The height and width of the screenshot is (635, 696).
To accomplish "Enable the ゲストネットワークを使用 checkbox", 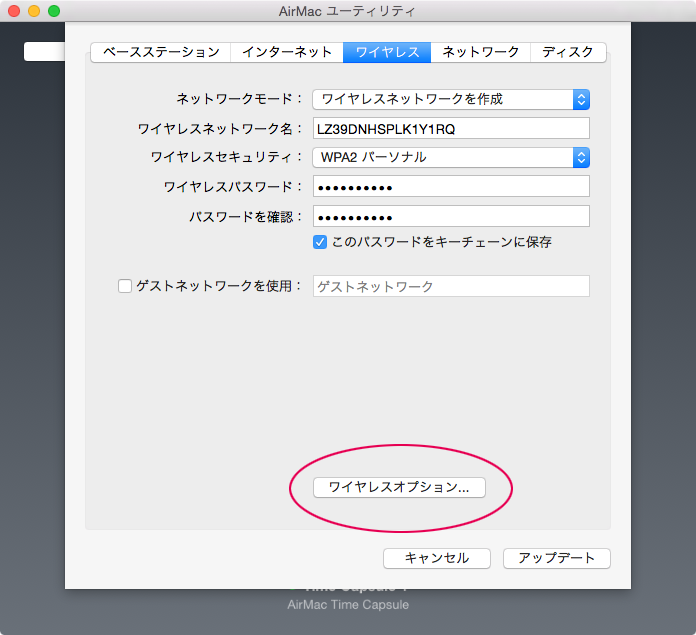I will (125, 286).
